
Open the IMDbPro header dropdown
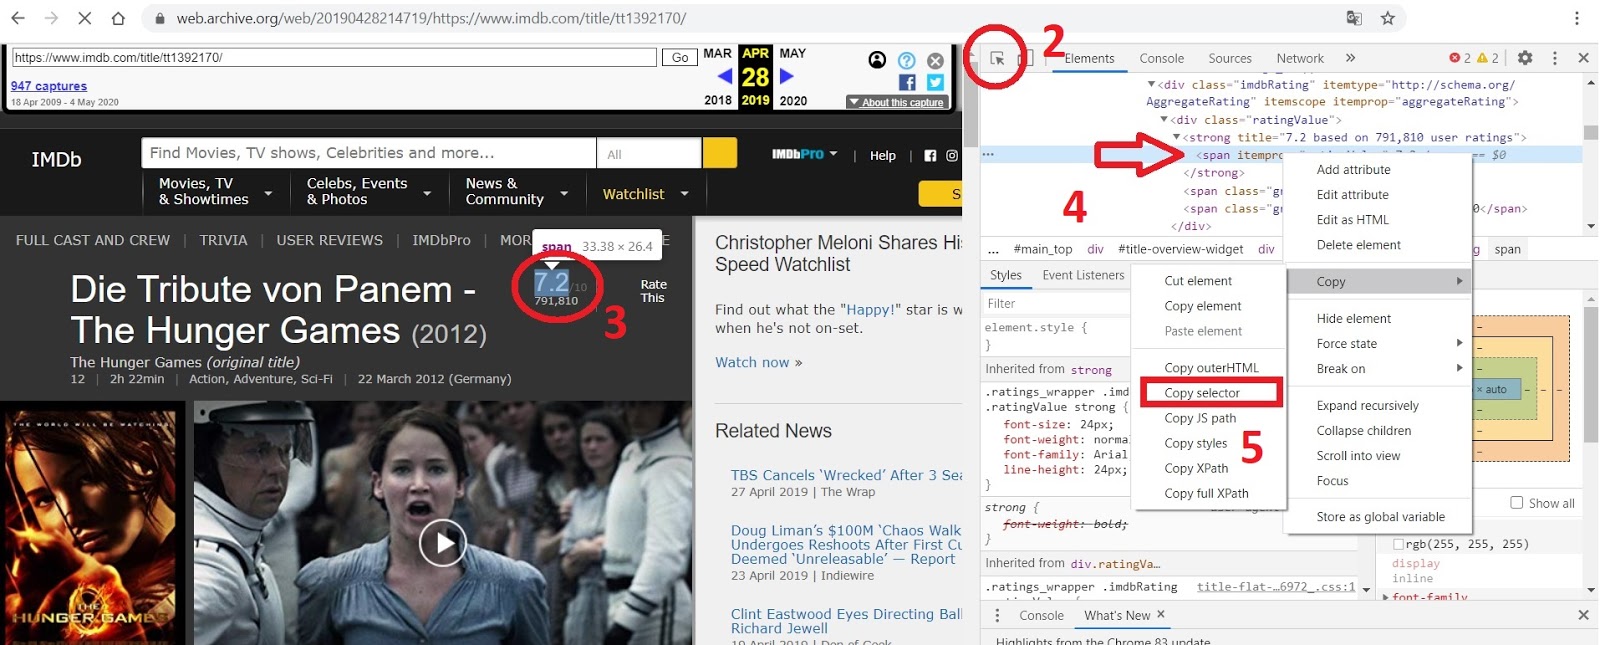coord(804,154)
